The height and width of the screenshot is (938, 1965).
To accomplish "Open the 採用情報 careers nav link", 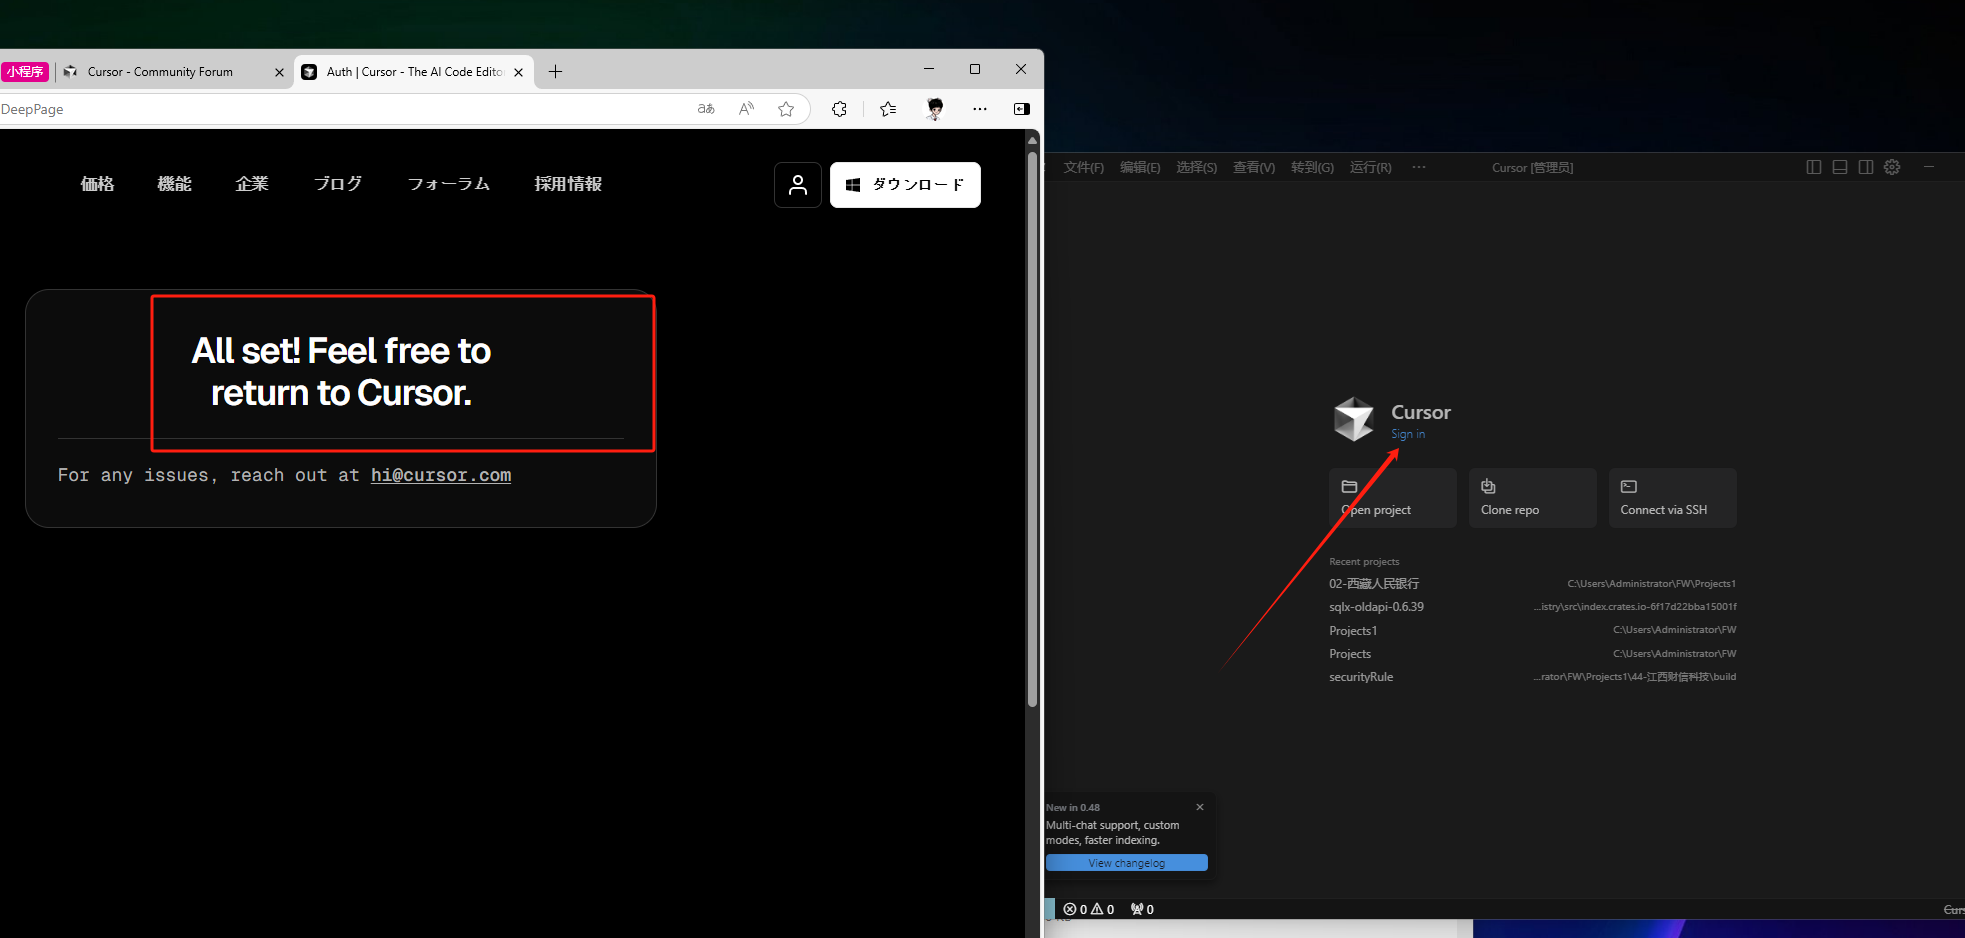I will (x=568, y=184).
